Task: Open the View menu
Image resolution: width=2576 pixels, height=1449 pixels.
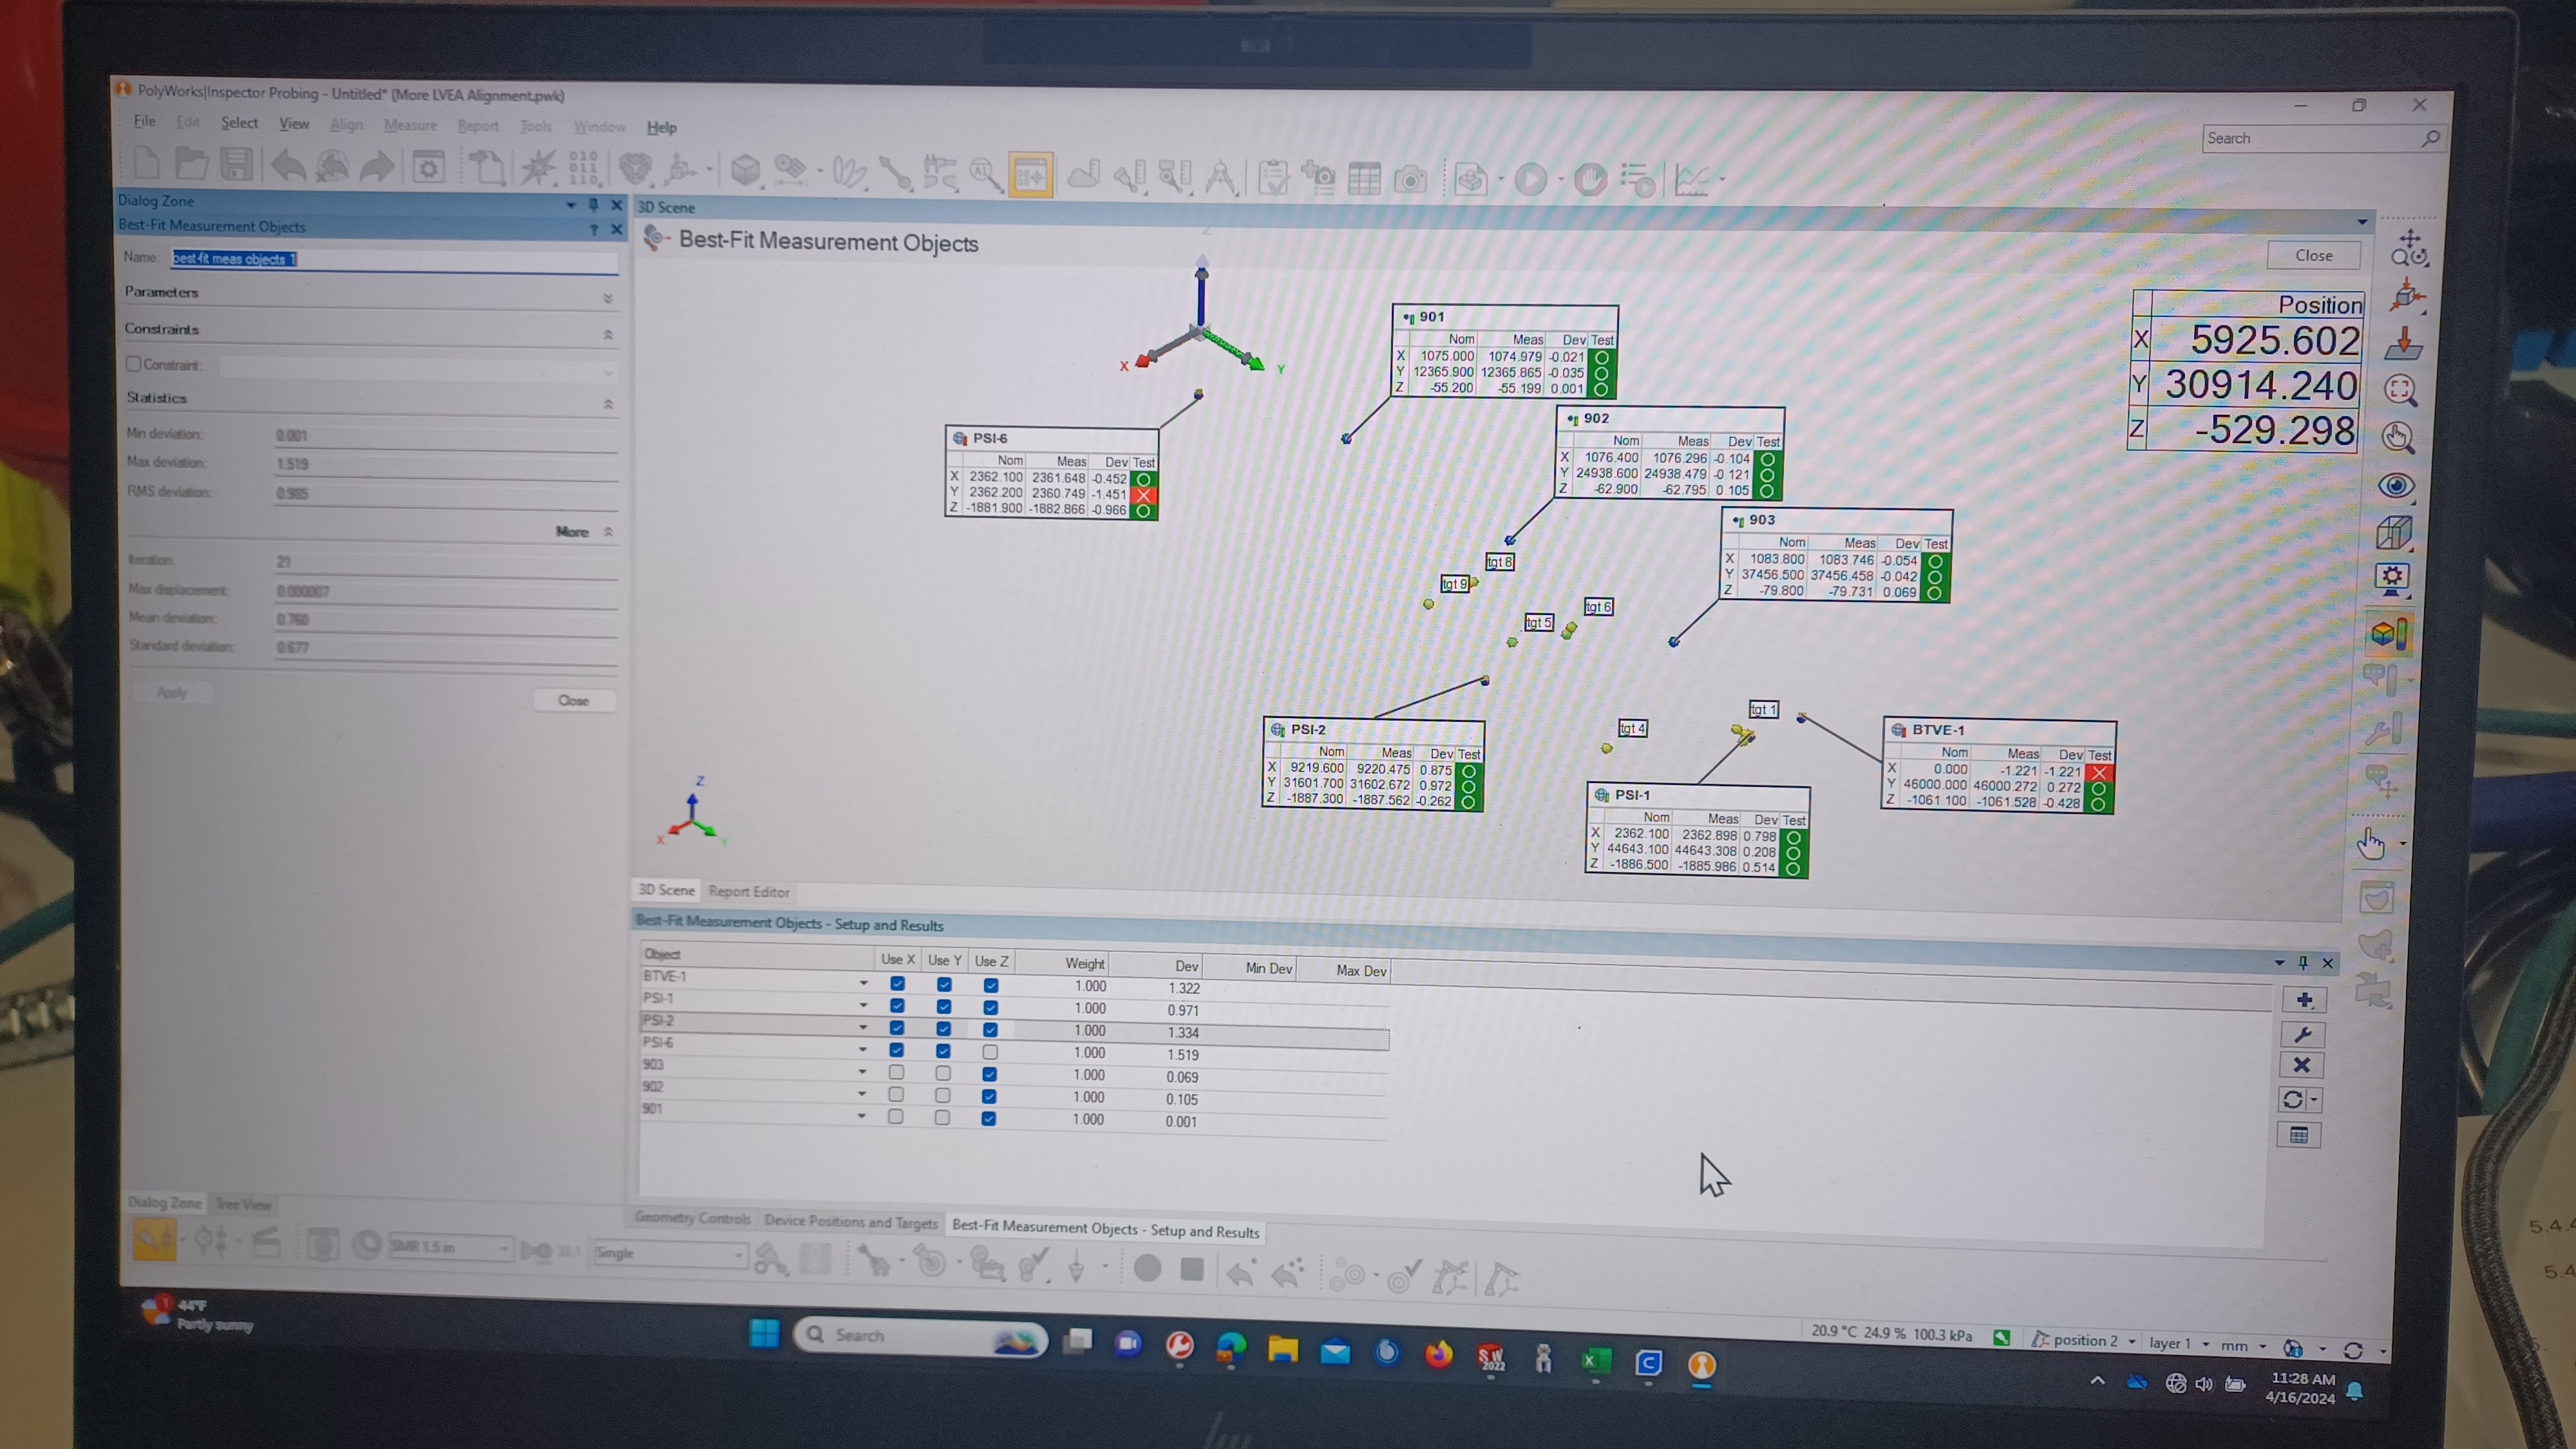Action: coord(294,124)
